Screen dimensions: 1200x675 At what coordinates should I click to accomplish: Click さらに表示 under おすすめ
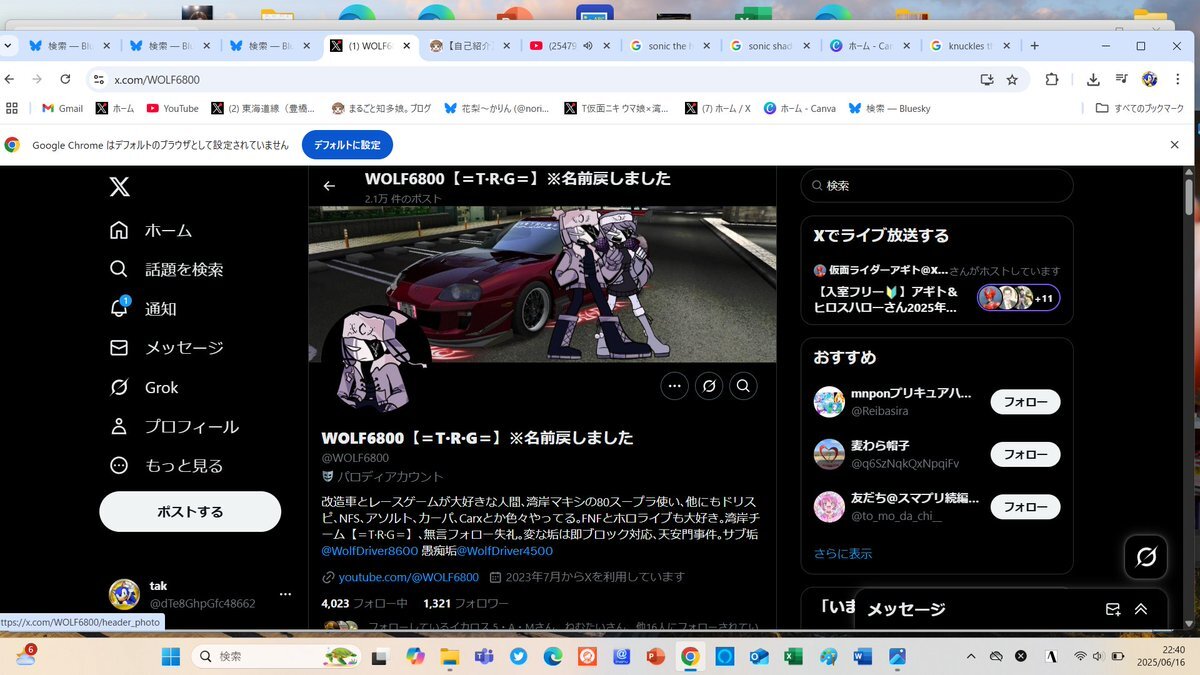(843, 553)
